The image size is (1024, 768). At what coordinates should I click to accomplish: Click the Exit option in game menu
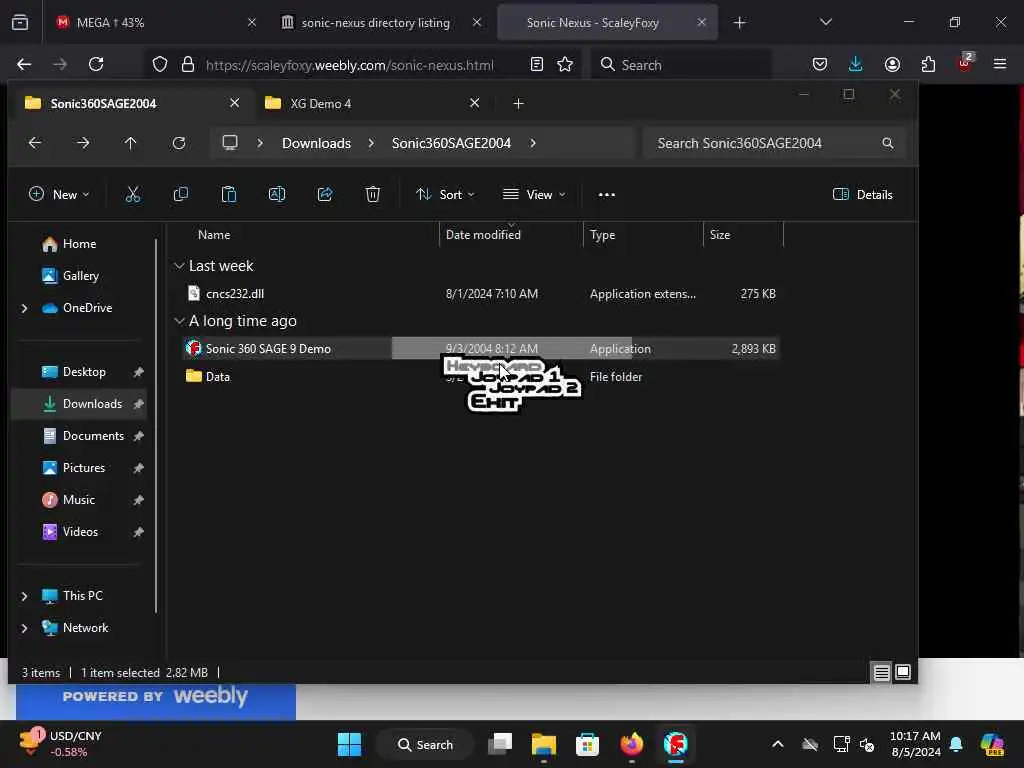pyautogui.click(x=494, y=402)
